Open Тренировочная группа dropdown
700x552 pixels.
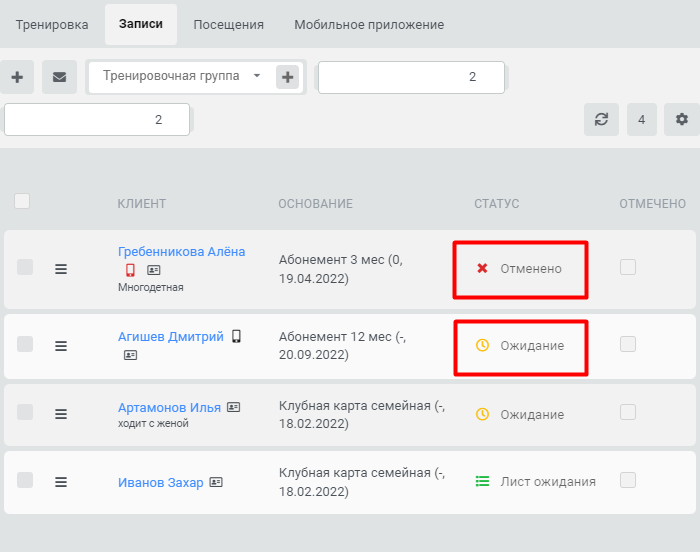(182, 76)
